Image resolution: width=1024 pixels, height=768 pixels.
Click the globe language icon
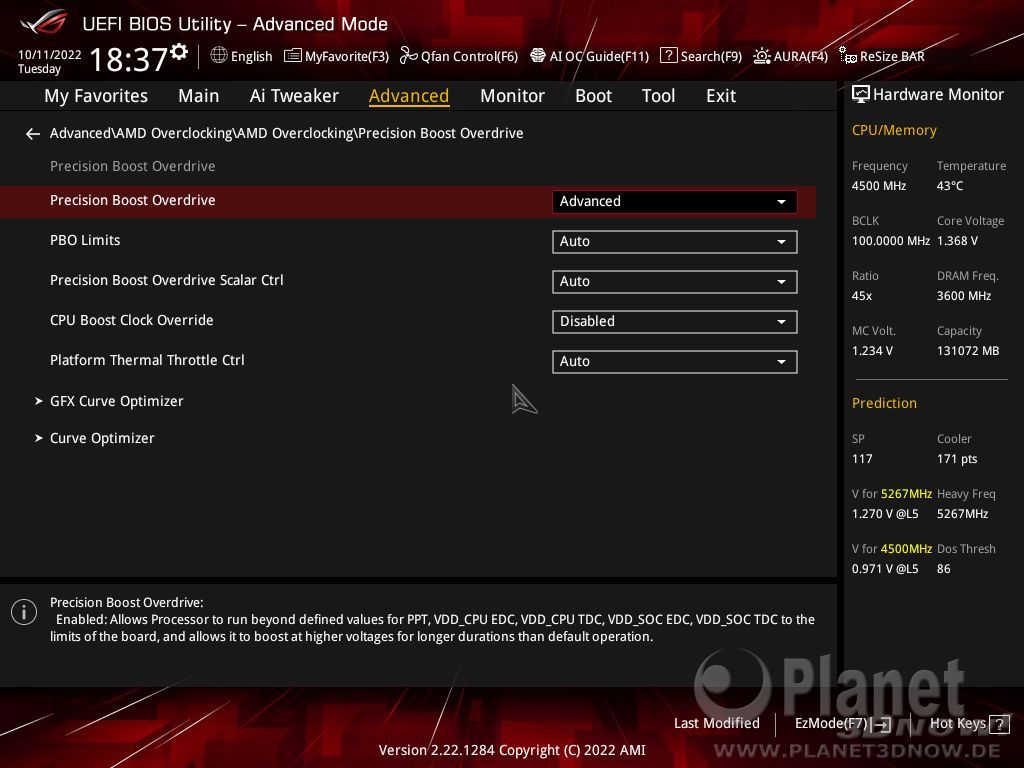219,56
